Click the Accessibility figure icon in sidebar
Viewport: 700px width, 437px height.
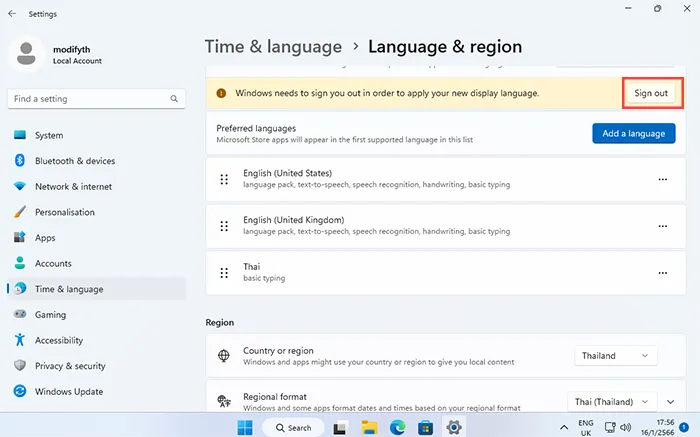tap(20, 340)
